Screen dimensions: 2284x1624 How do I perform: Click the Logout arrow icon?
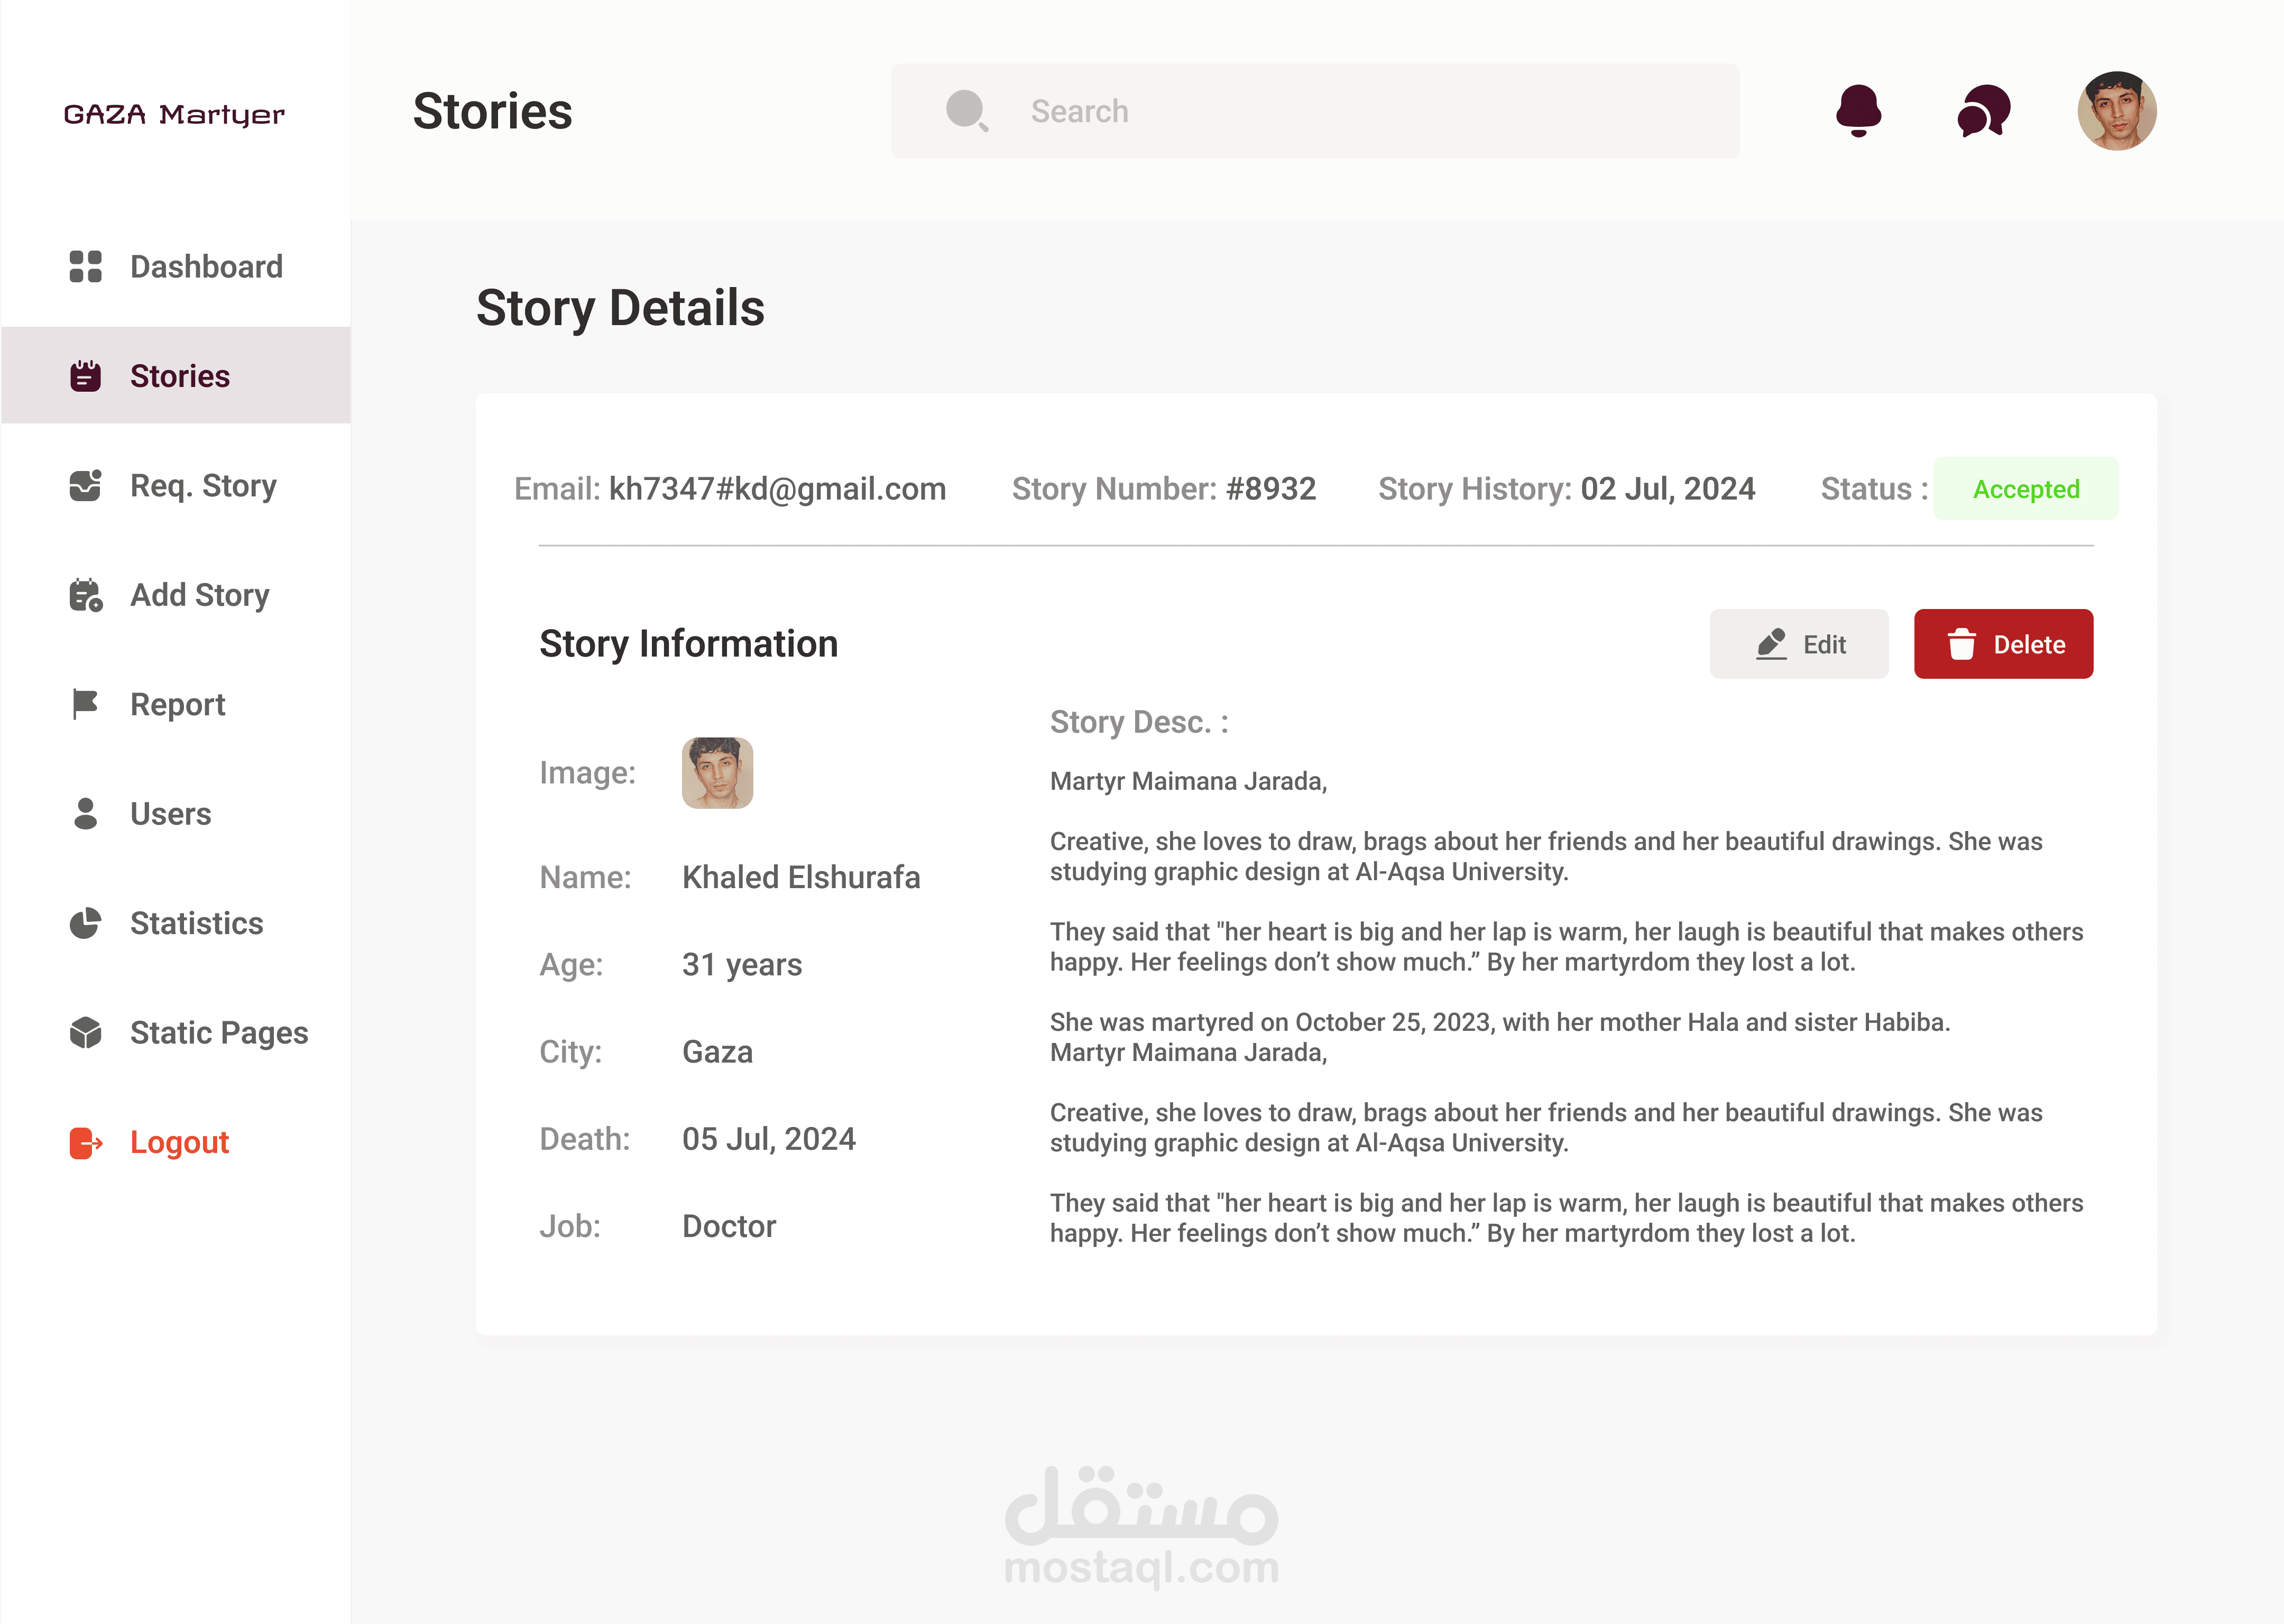pos(86,1142)
